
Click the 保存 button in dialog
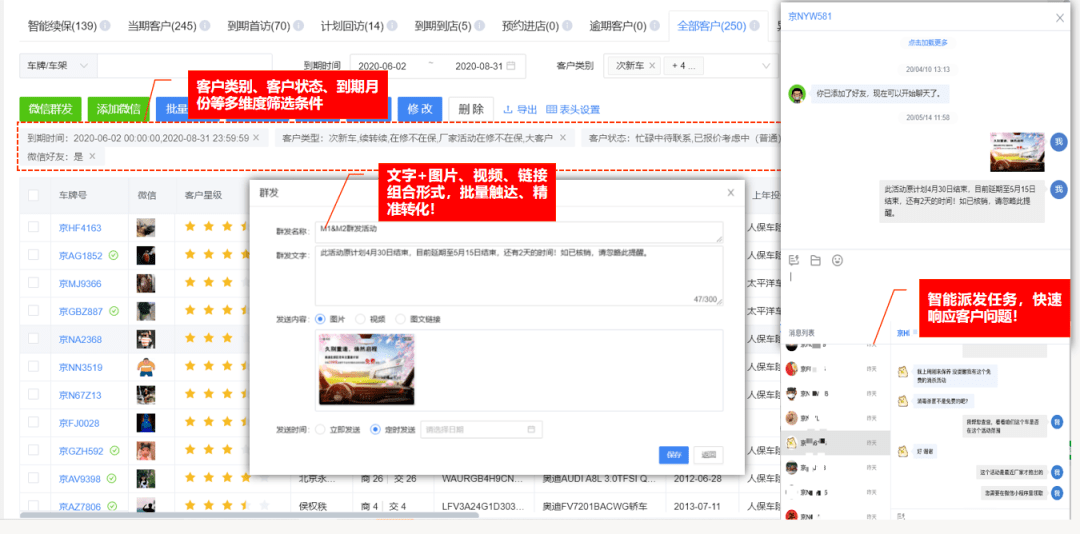pyautogui.click(x=674, y=455)
